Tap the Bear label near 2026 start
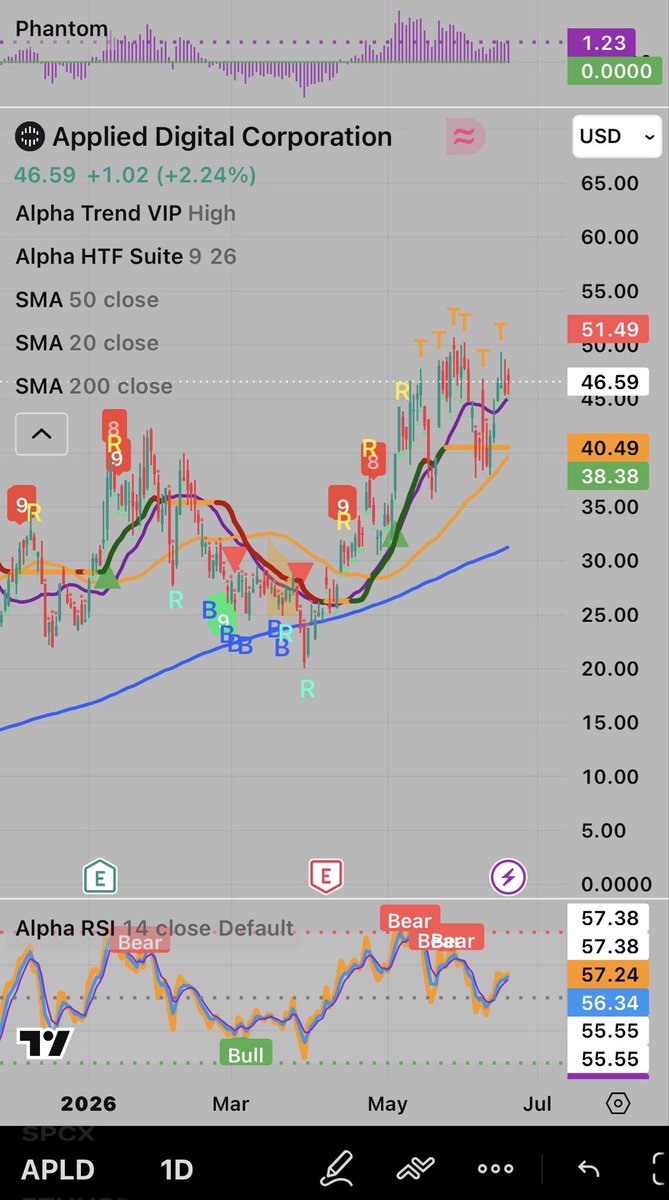The image size is (669, 1200). 140,941
